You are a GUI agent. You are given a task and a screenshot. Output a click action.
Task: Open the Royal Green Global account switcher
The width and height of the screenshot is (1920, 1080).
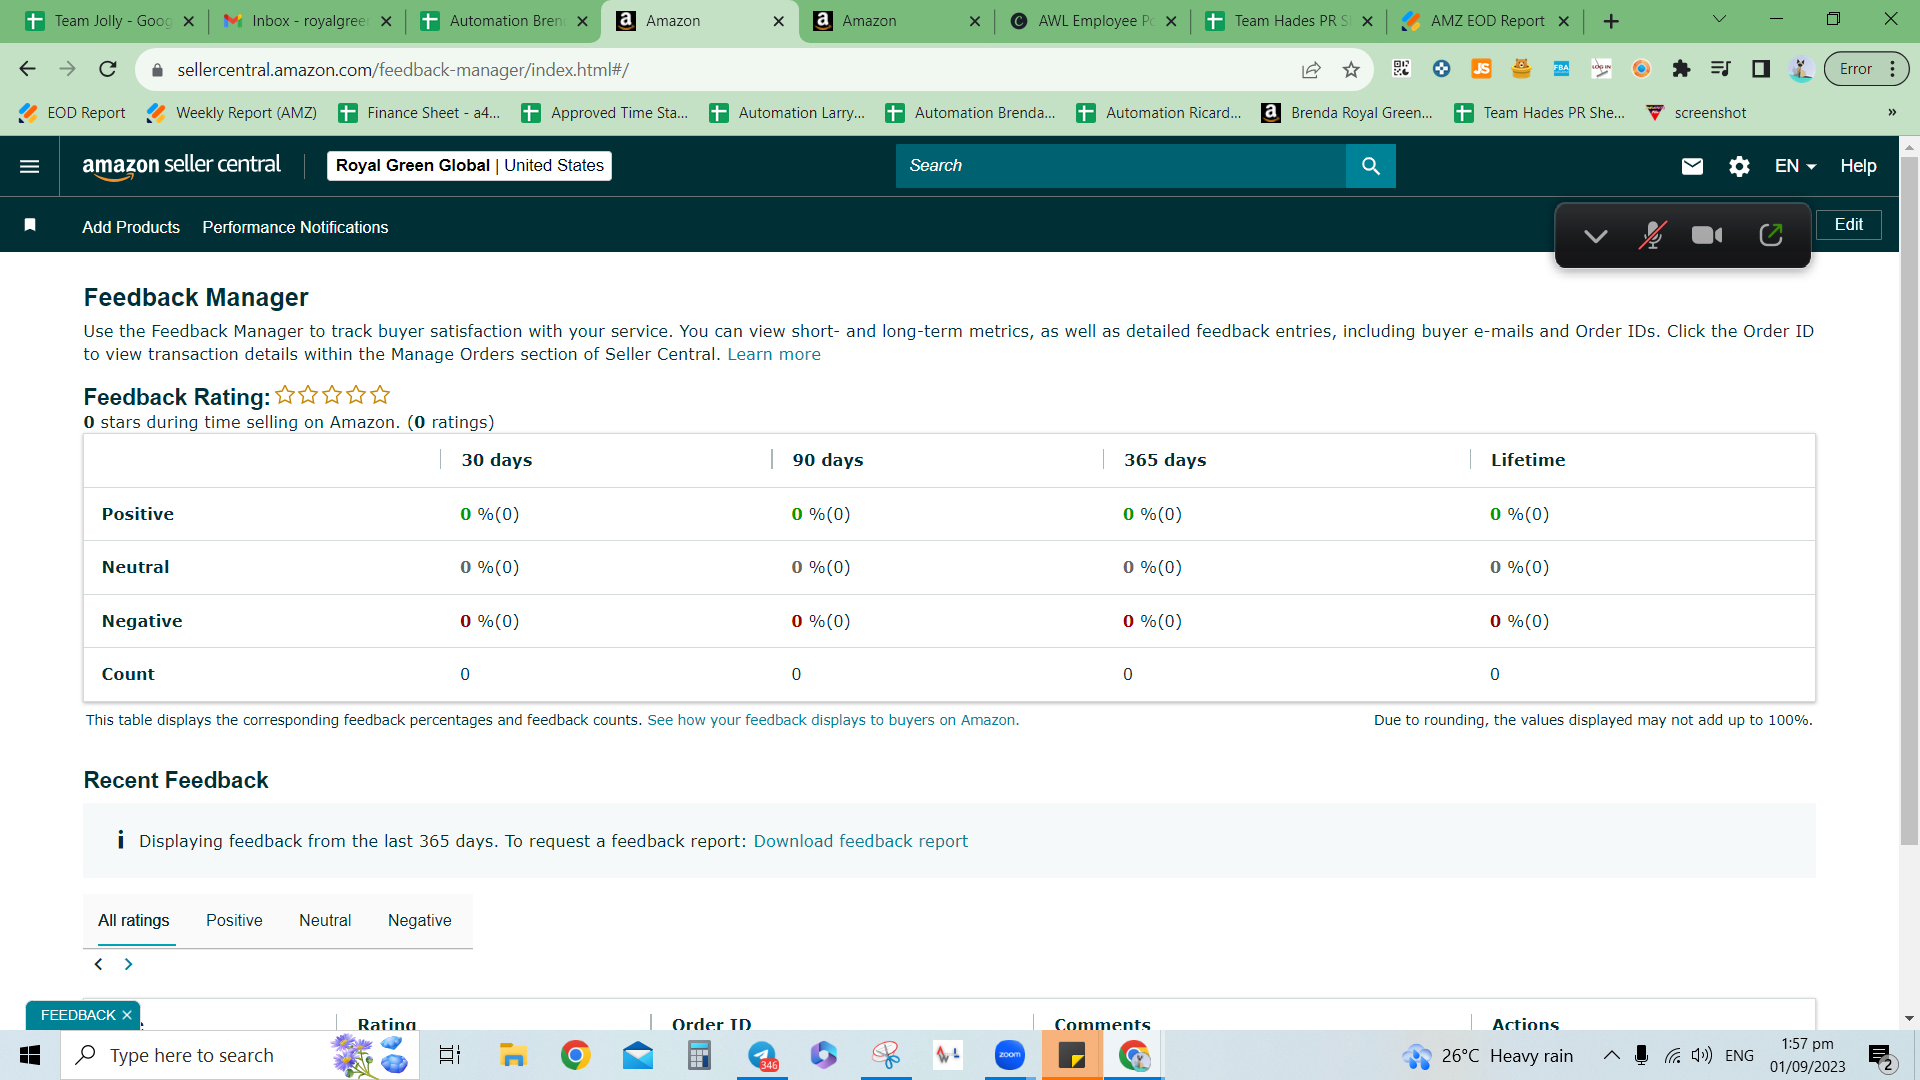coord(469,166)
